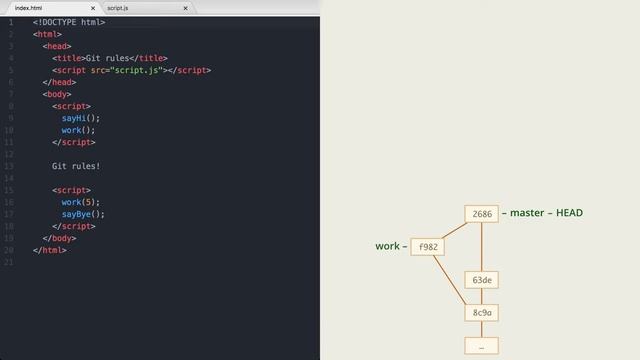Image resolution: width=640 pixels, height=360 pixels.
Task: Click the 'sayHi();' call
Action: (x=81, y=118)
